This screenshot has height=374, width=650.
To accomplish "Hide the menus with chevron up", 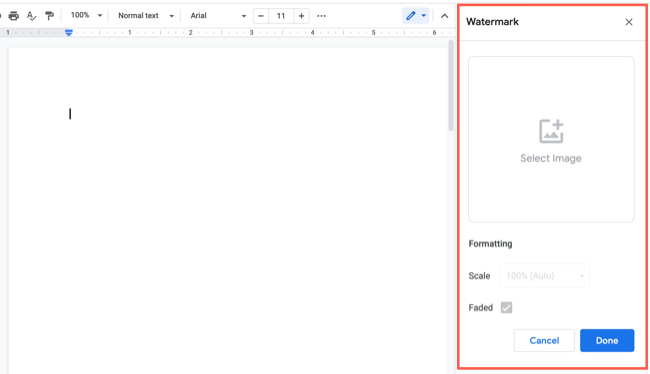I will click(x=444, y=16).
